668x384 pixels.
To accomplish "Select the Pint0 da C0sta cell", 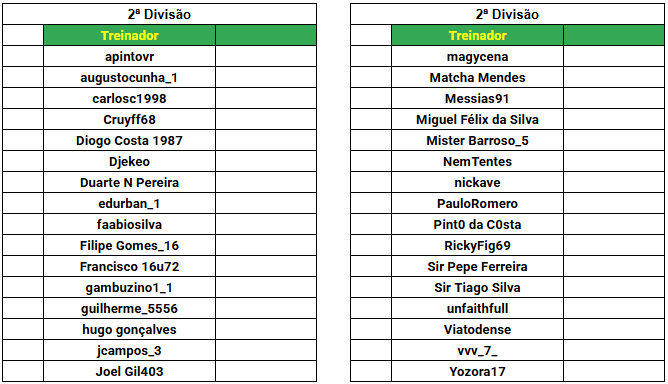I will click(x=477, y=224).
